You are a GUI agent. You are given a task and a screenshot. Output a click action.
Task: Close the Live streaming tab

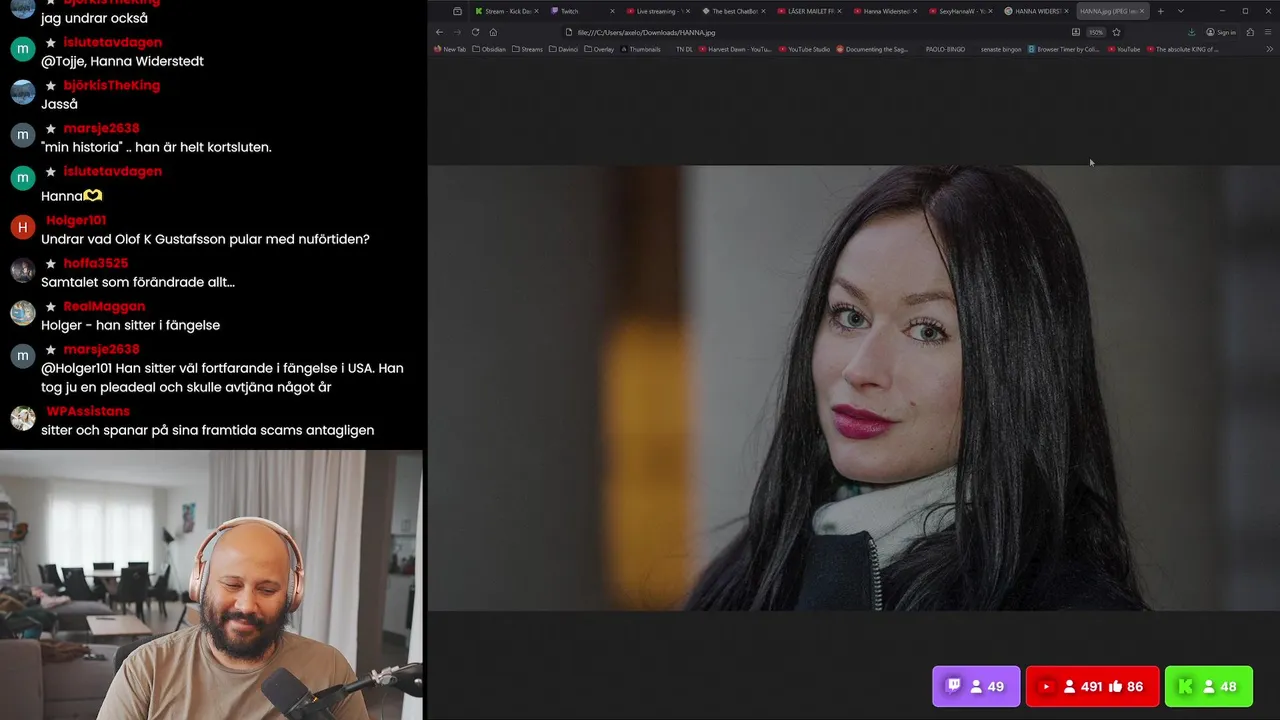click(687, 11)
